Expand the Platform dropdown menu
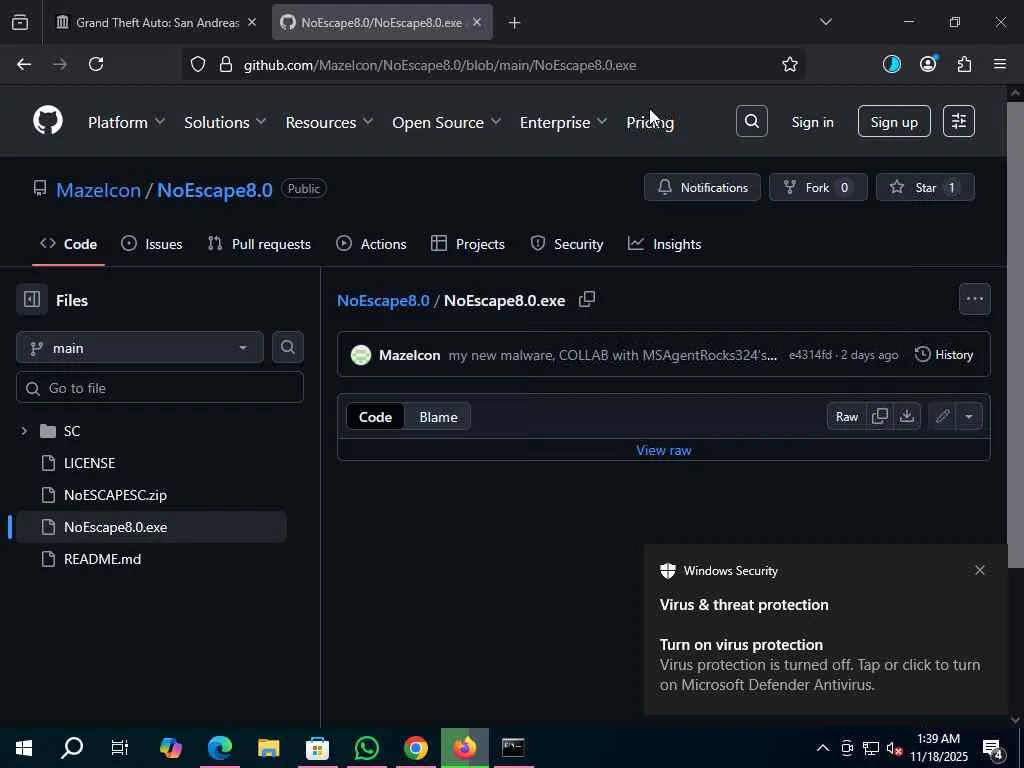 [x=127, y=122]
